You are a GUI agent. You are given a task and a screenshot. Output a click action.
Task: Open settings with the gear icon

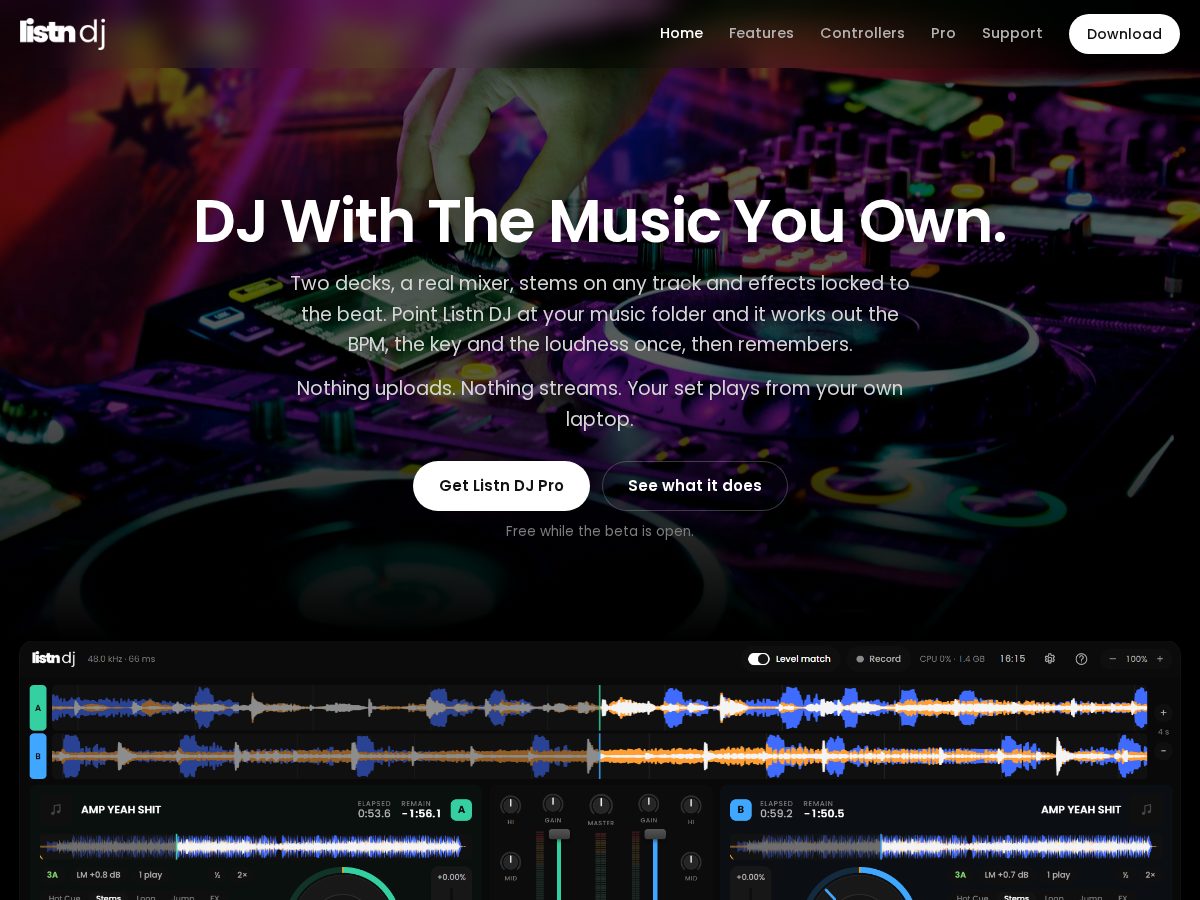(x=1050, y=659)
